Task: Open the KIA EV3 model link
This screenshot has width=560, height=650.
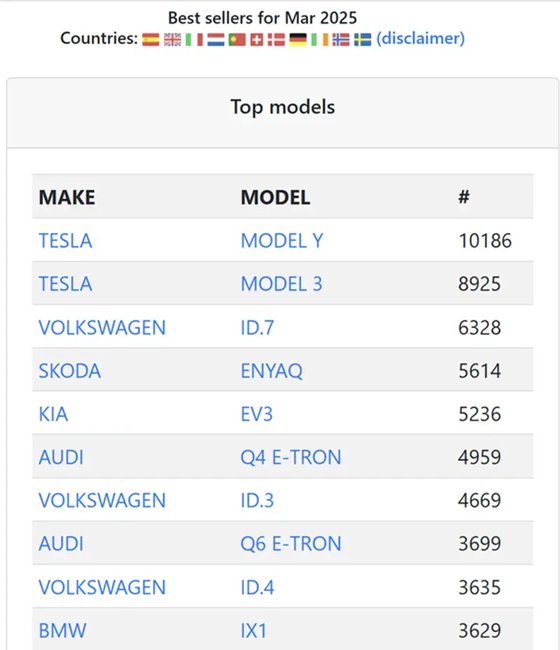Action: coord(257,414)
